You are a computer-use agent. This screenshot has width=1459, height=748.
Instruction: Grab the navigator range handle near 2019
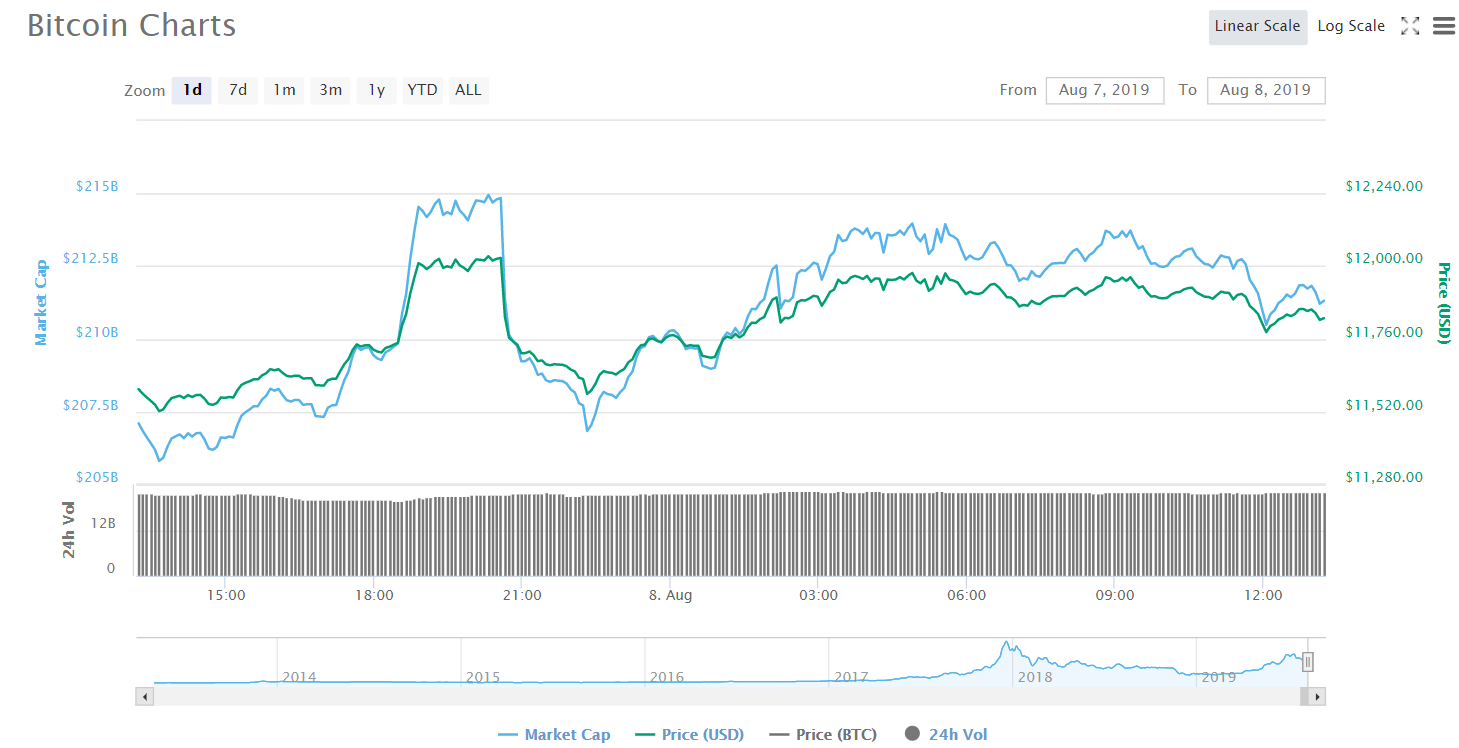tap(1307, 662)
